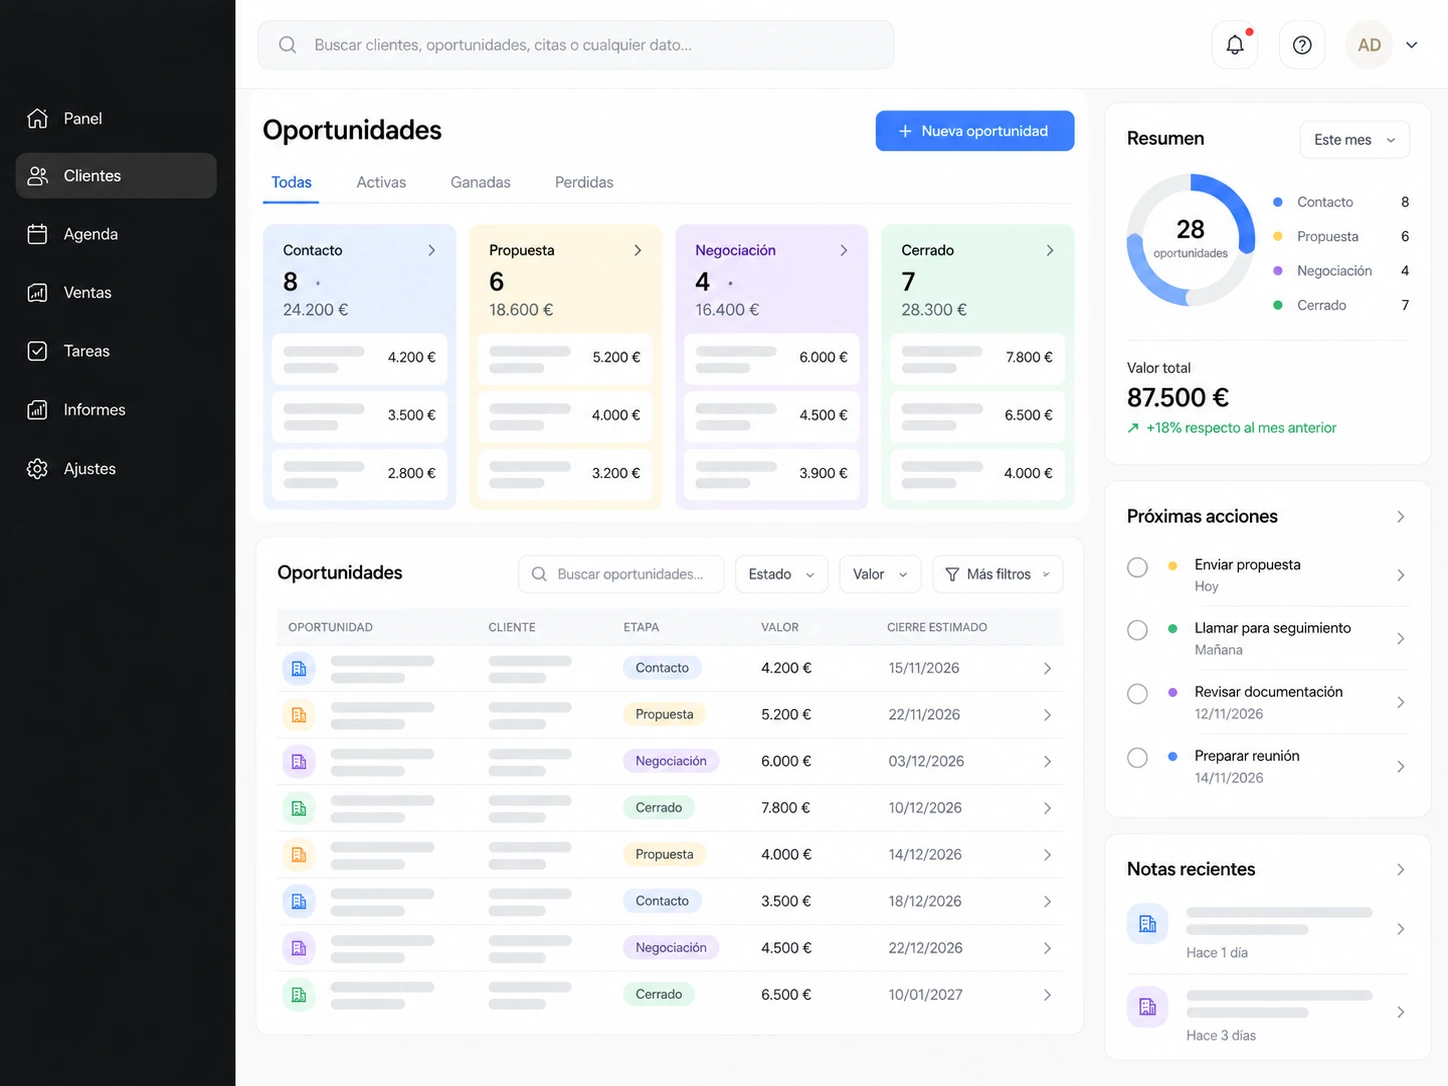Click the Ventas chart icon
Screen dimensions: 1448x1086
[37, 293]
